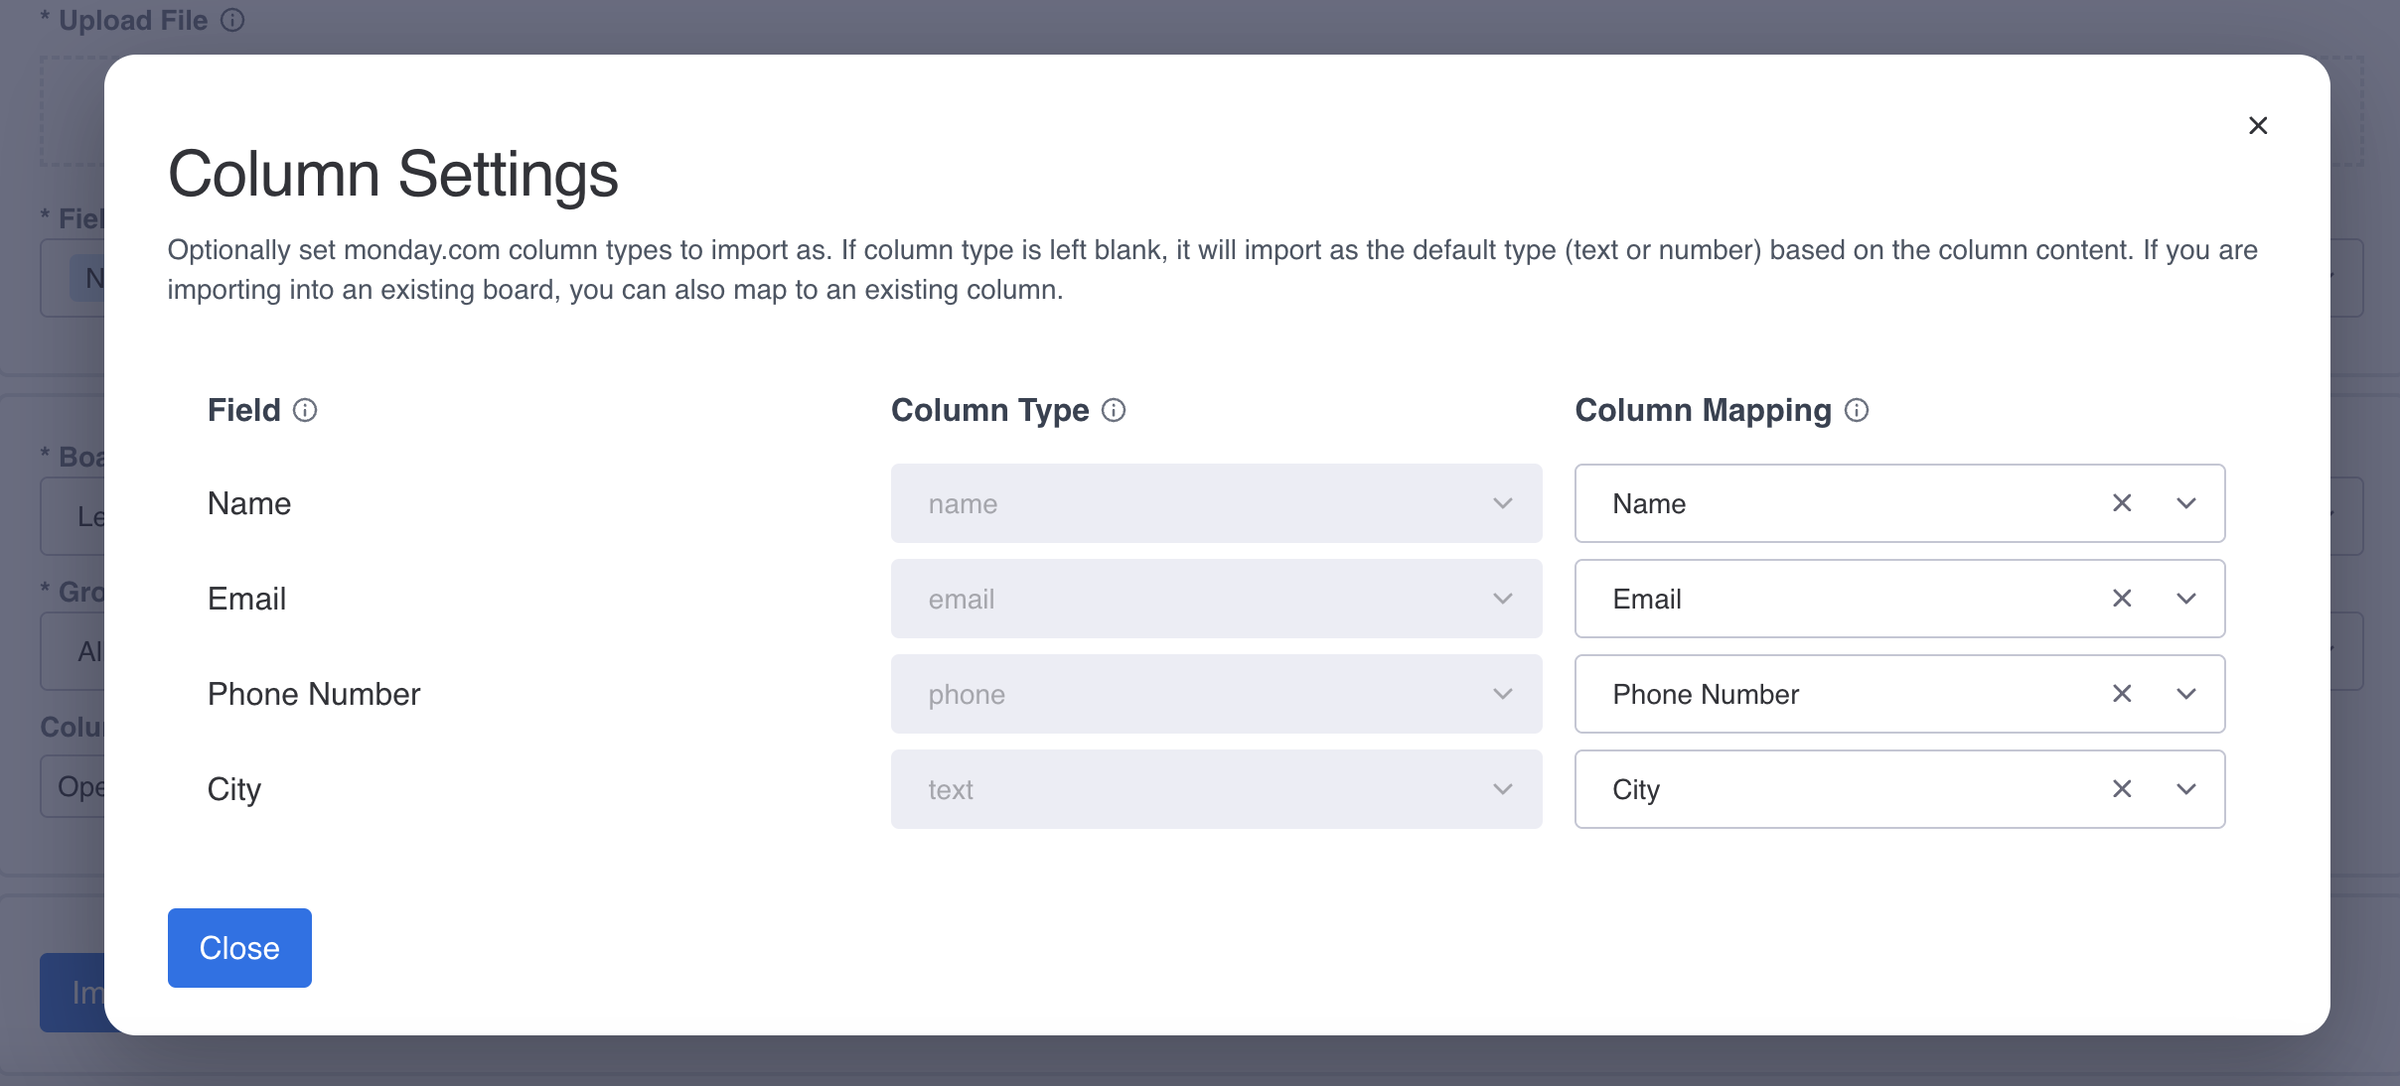
Task: Click the info icon beside Upload File
Action: (x=232, y=20)
